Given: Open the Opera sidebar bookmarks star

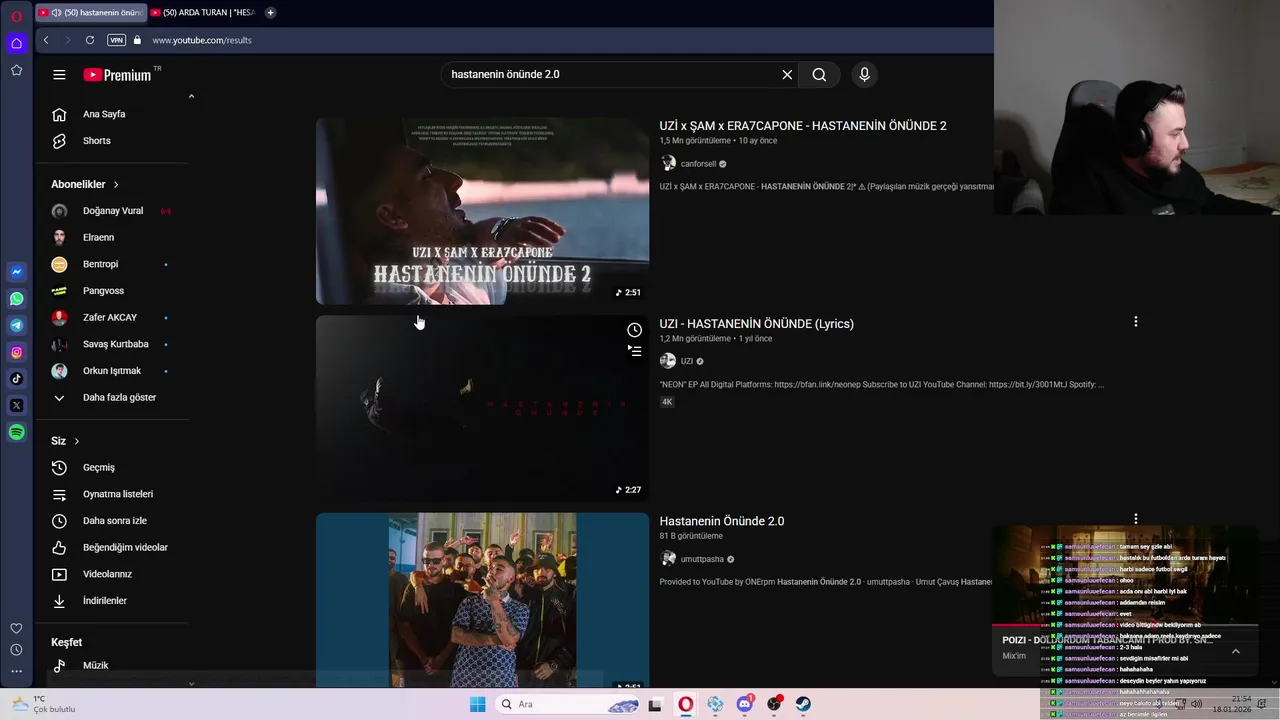Looking at the screenshot, I should [x=17, y=70].
